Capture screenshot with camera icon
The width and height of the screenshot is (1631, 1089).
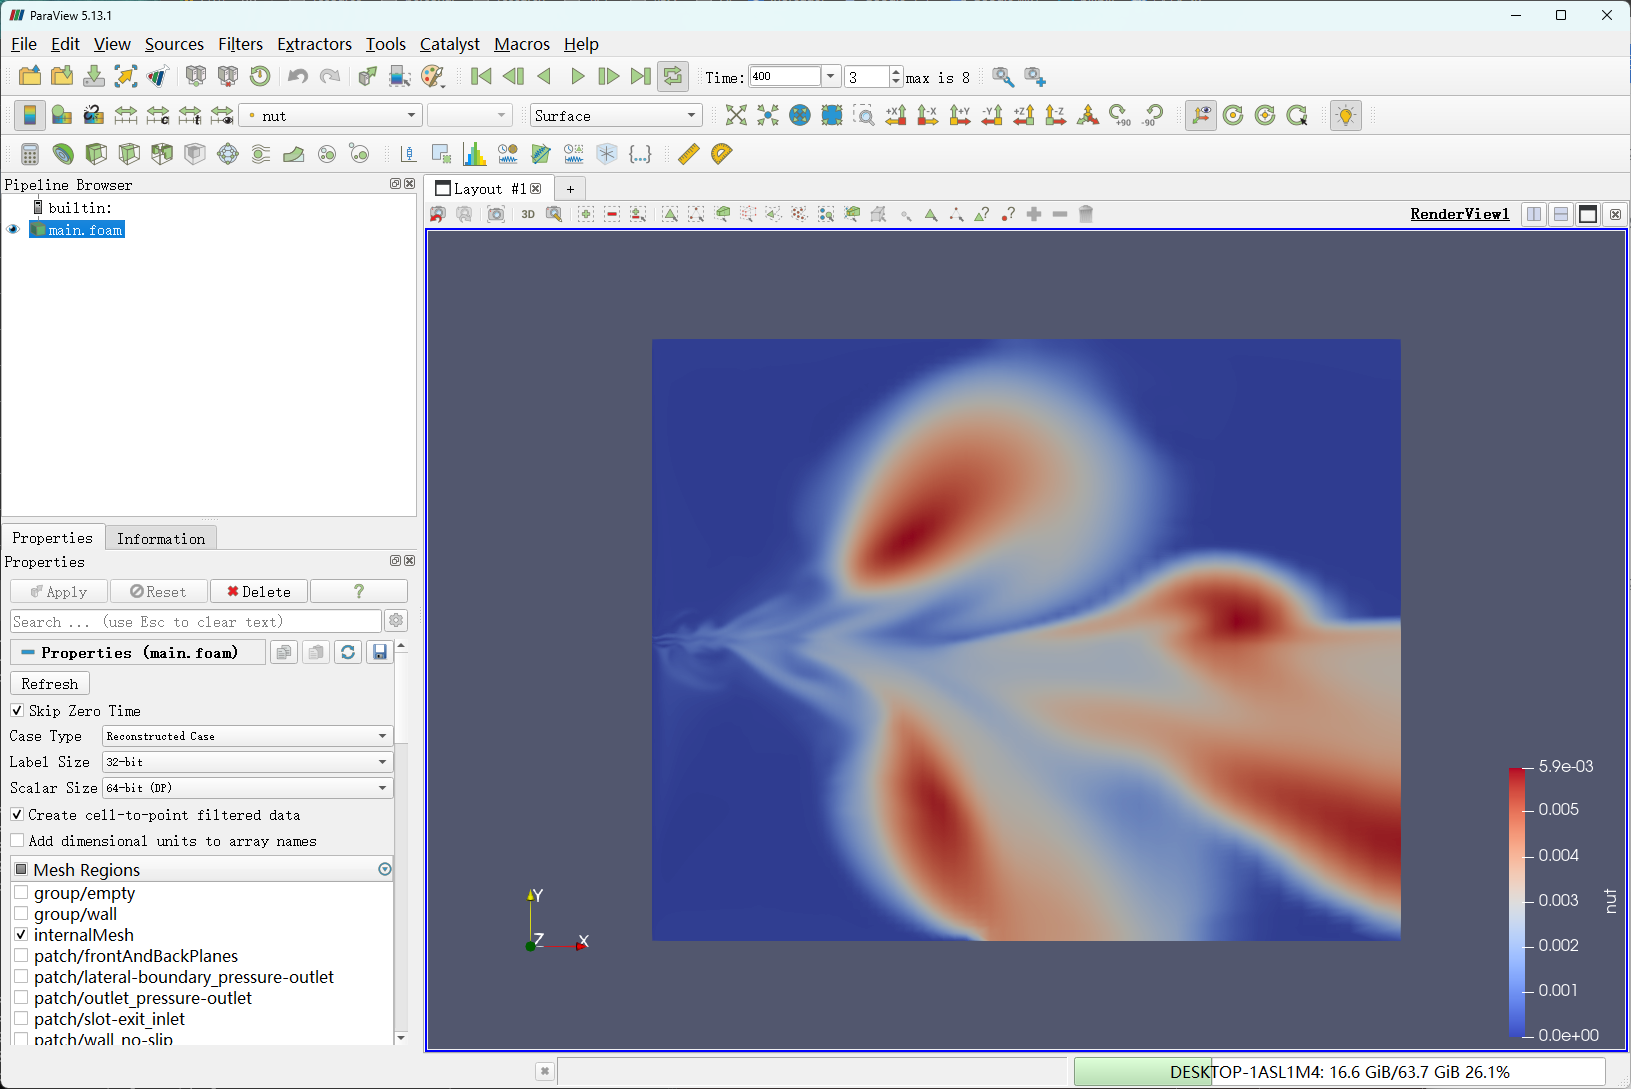(496, 214)
